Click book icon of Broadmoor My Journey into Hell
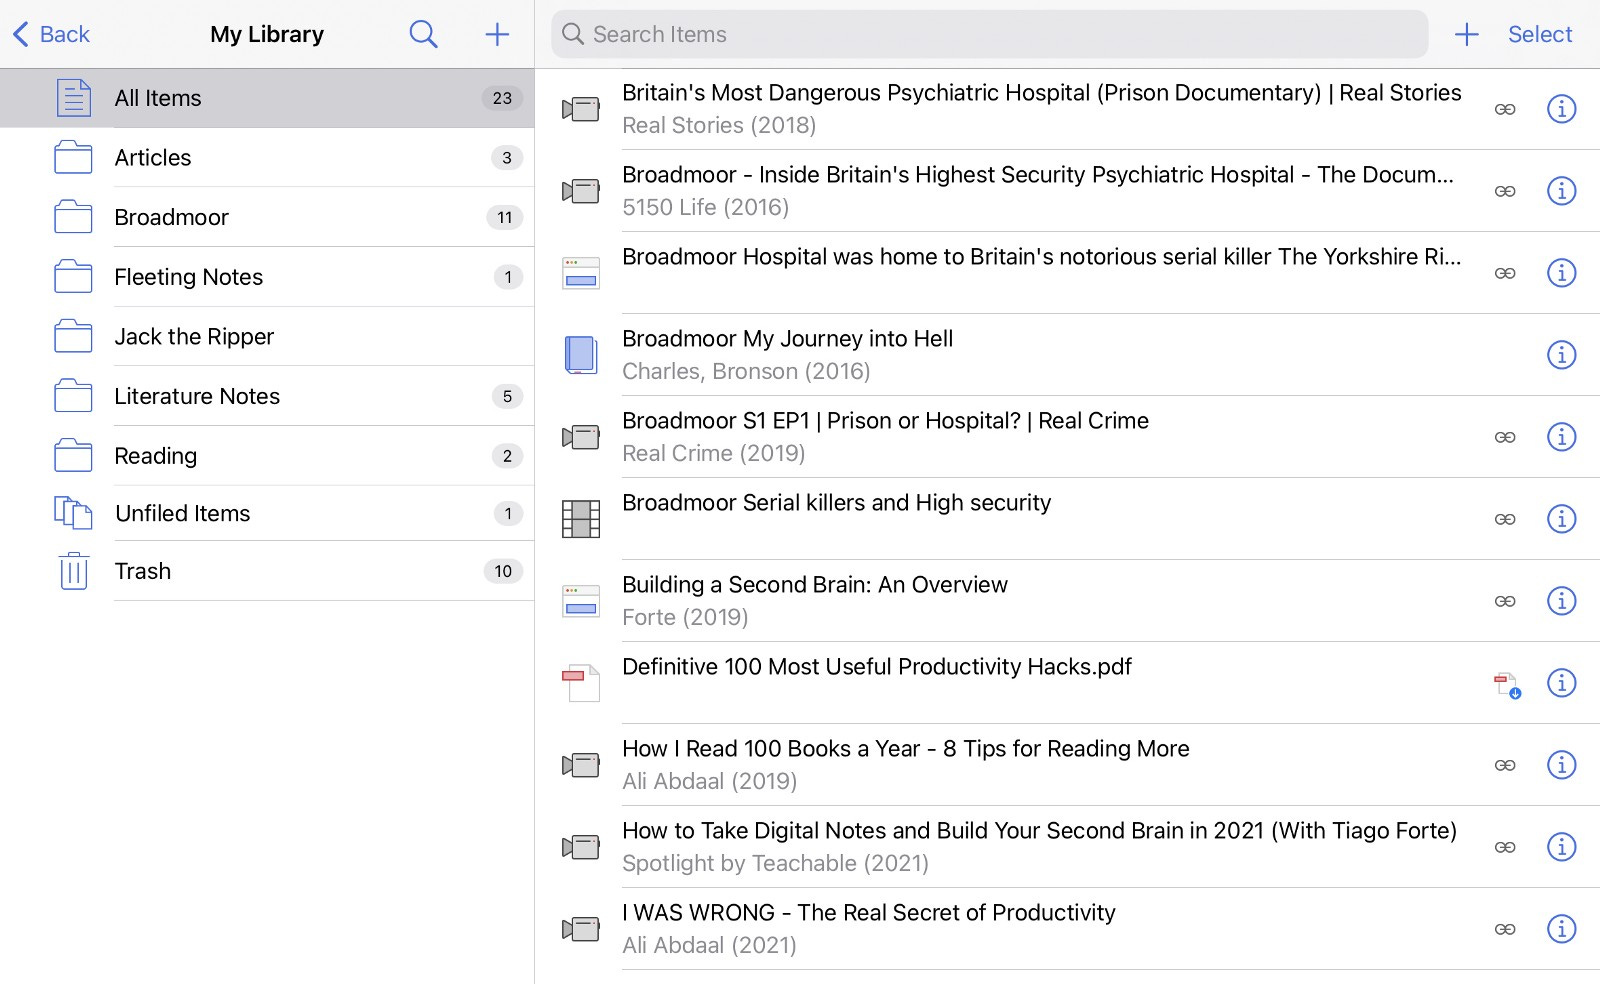Viewport: 1600px width, 984px height. click(x=580, y=355)
